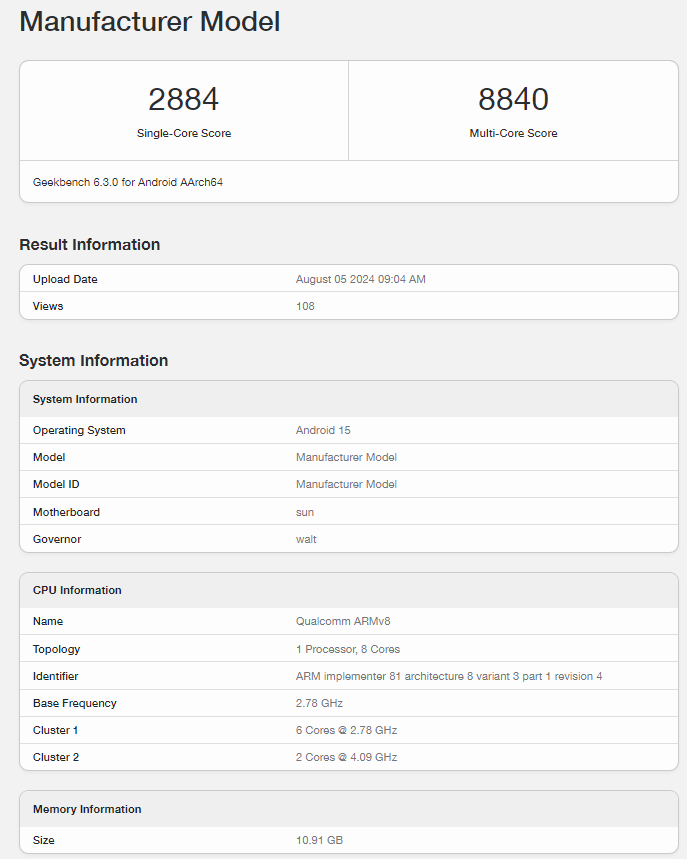Click the Model ID row value
The height and width of the screenshot is (859, 687).
[x=346, y=484]
